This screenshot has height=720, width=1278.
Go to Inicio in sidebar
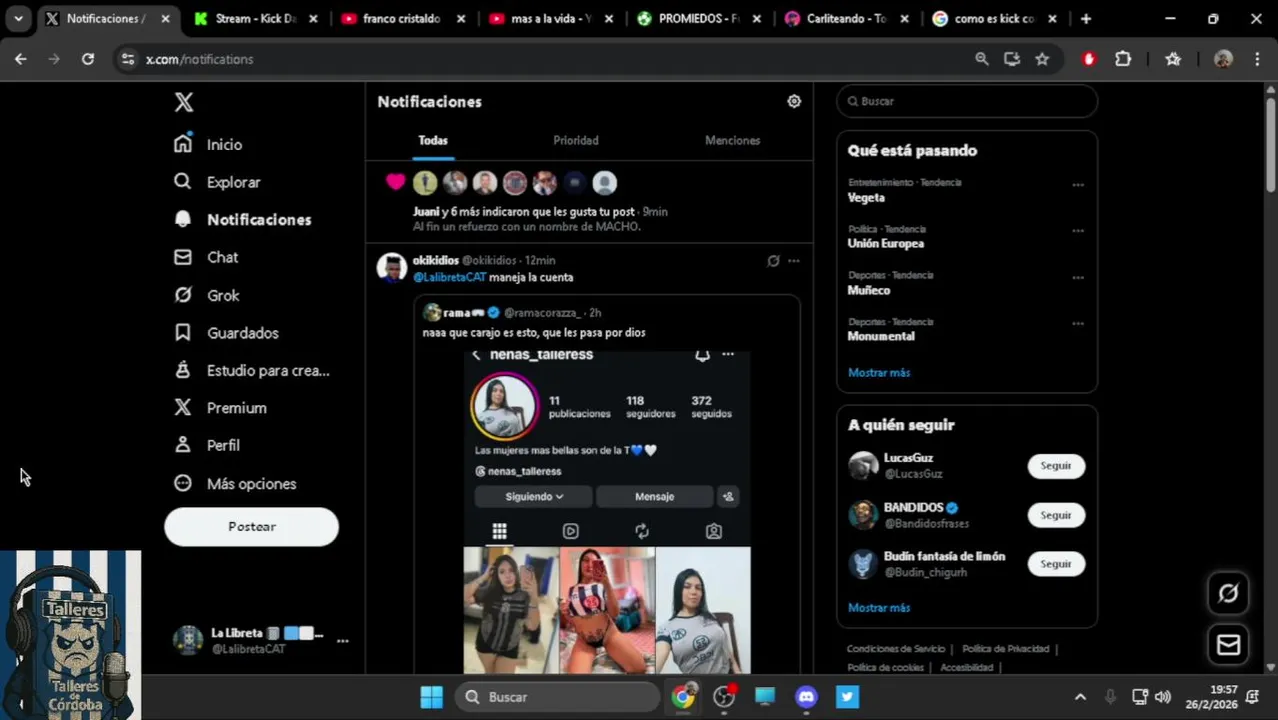coord(208,144)
